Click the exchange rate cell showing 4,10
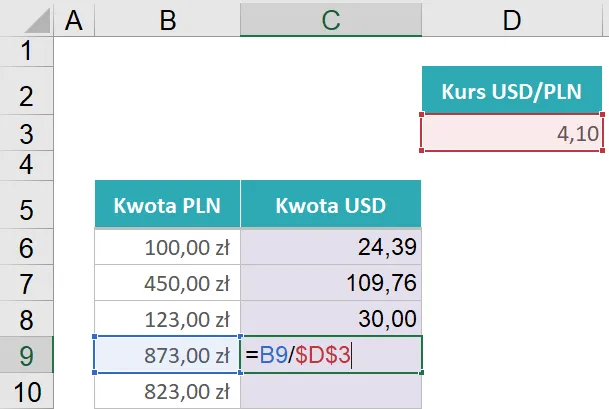 point(512,133)
